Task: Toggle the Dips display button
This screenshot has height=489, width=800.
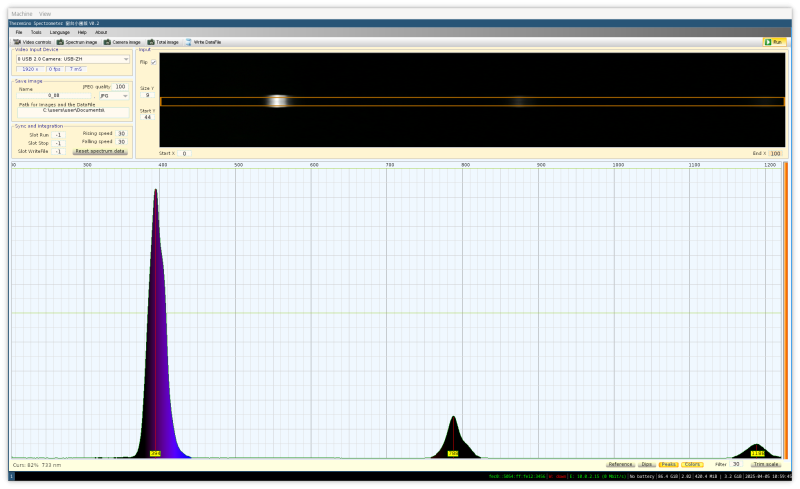Action: pos(647,464)
